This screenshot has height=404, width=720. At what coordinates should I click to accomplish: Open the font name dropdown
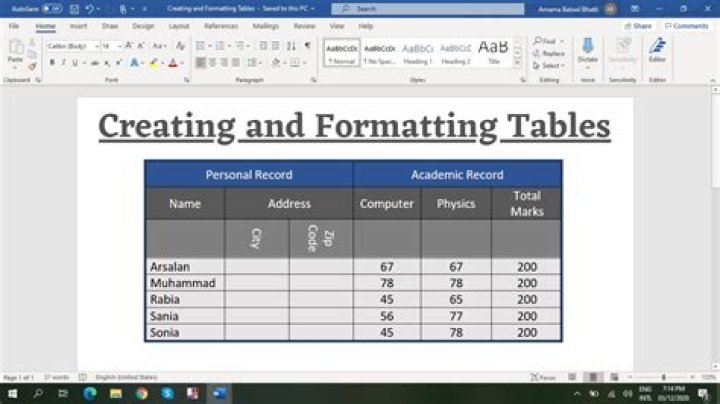click(x=96, y=46)
